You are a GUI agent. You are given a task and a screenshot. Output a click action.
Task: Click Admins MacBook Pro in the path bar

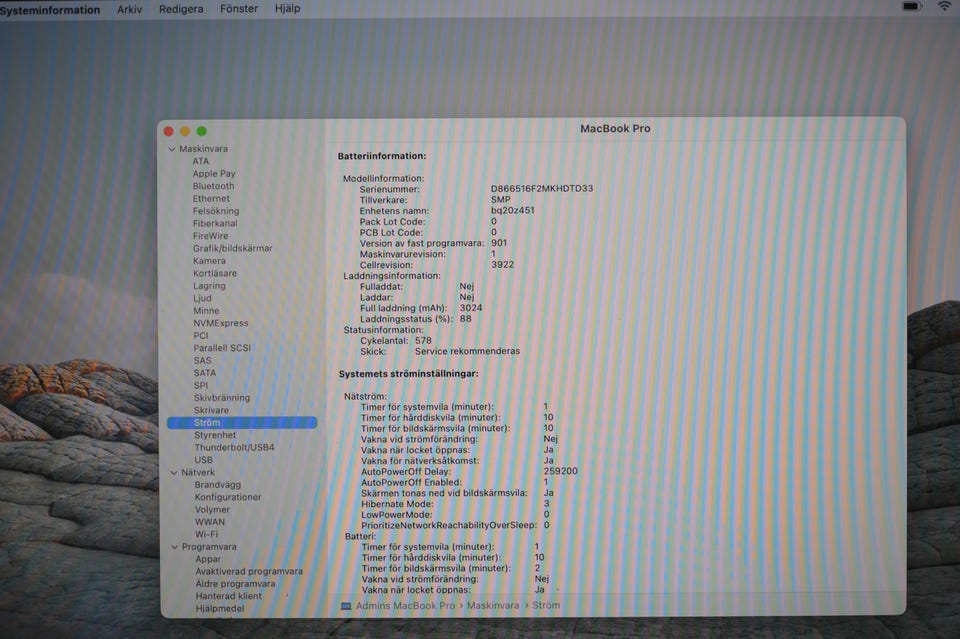(x=405, y=605)
